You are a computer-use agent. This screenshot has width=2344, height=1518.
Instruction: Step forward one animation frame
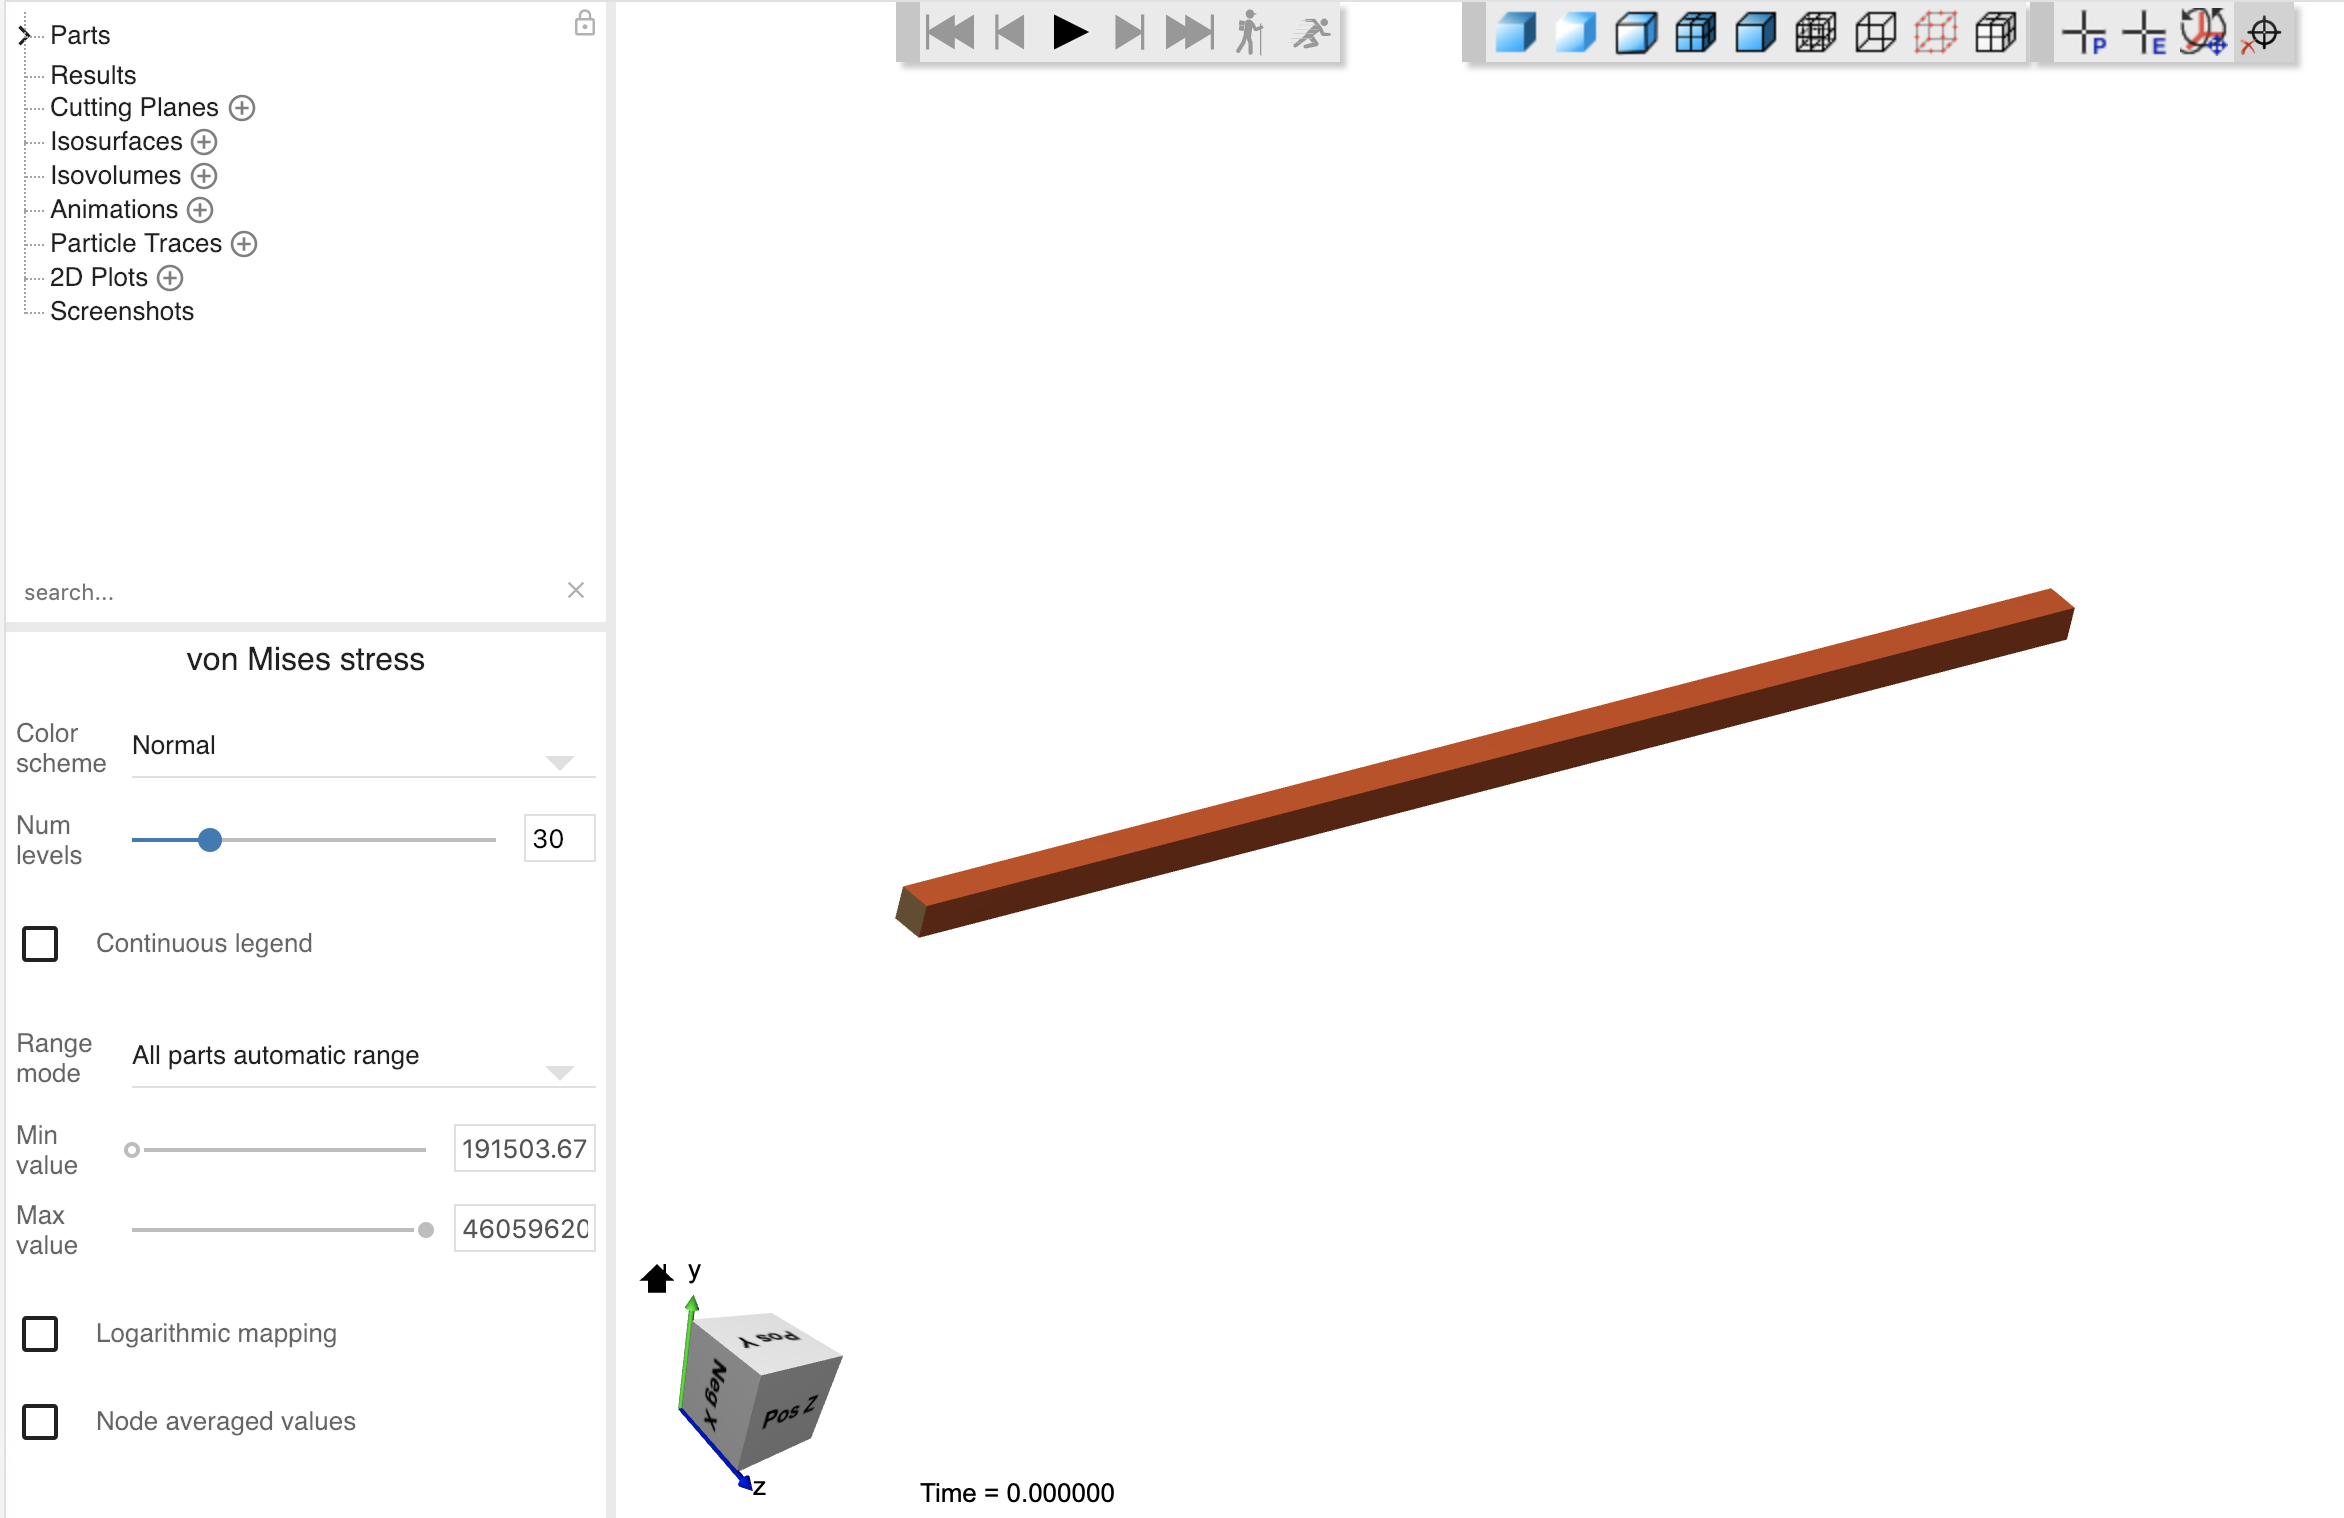point(1129,33)
